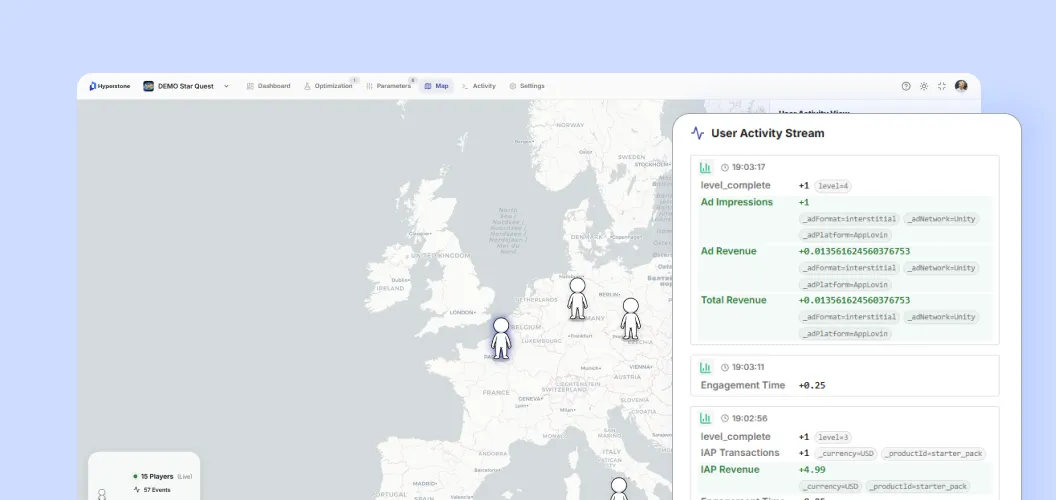1056x500 pixels.
Task: Click the DEMO Star Quest game icon
Action: point(148,86)
